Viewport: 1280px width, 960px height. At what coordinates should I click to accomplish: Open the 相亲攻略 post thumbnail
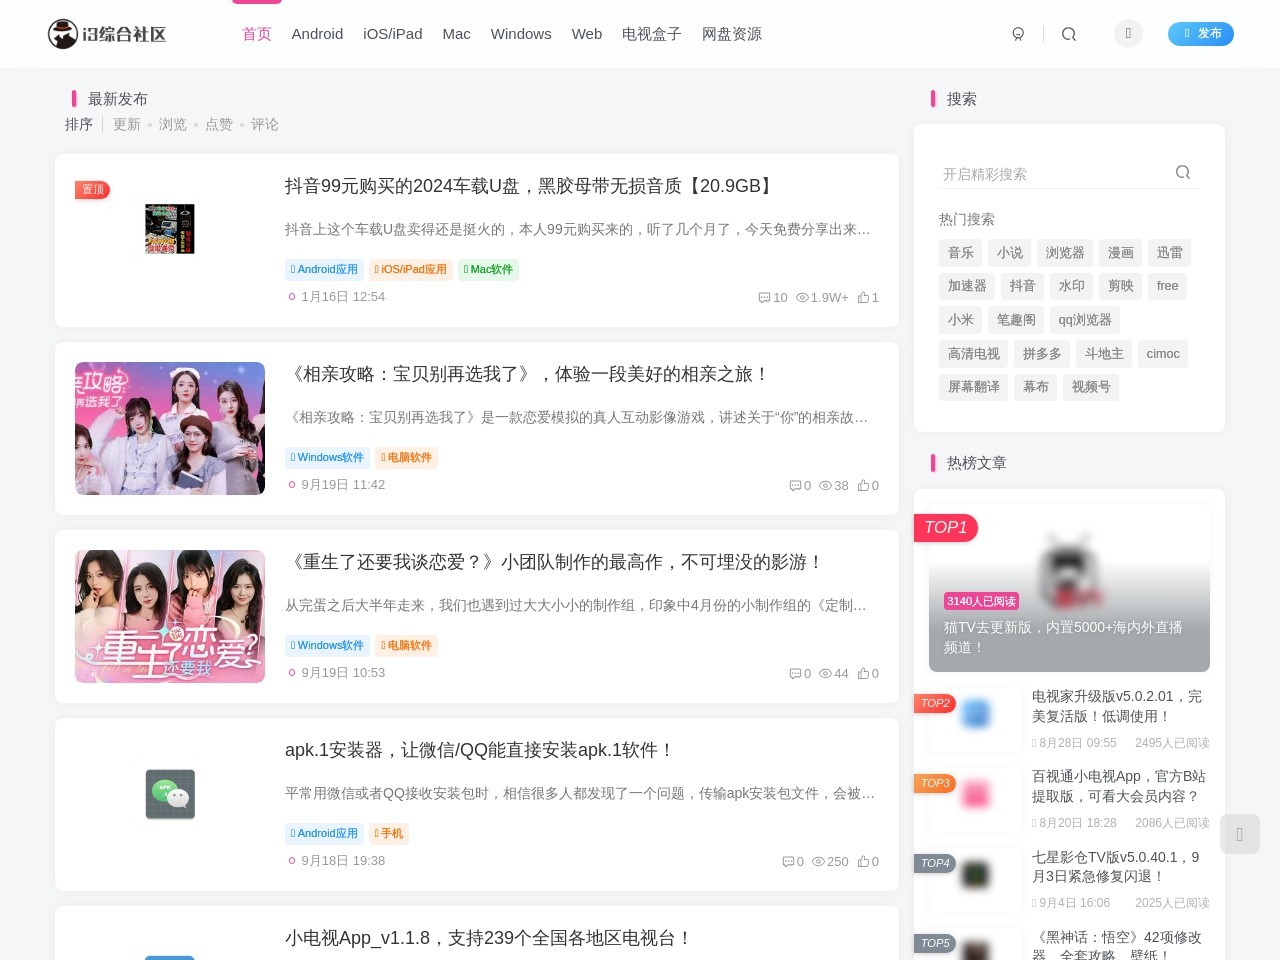pos(170,428)
